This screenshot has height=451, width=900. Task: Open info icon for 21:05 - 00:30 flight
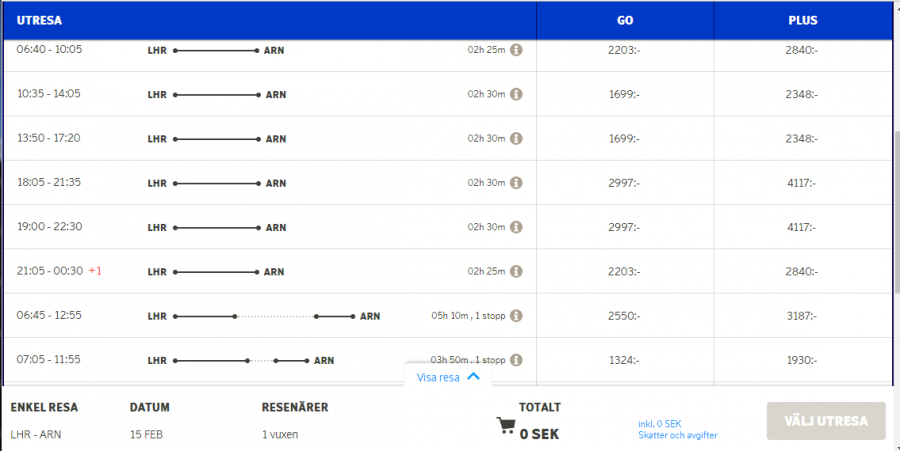coord(517,271)
